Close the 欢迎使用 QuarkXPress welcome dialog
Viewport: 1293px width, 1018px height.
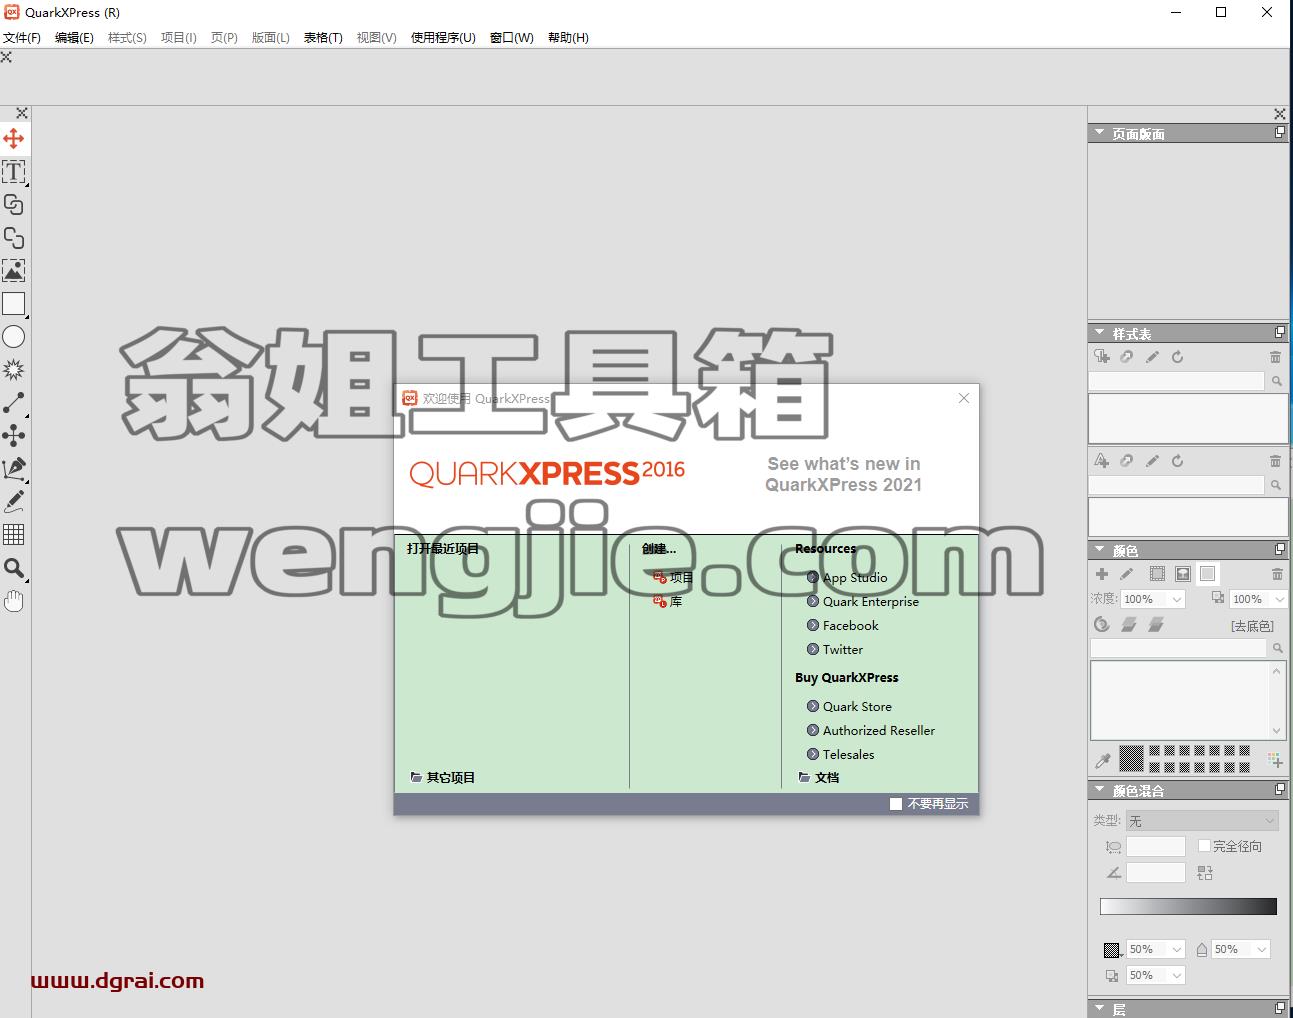(964, 398)
